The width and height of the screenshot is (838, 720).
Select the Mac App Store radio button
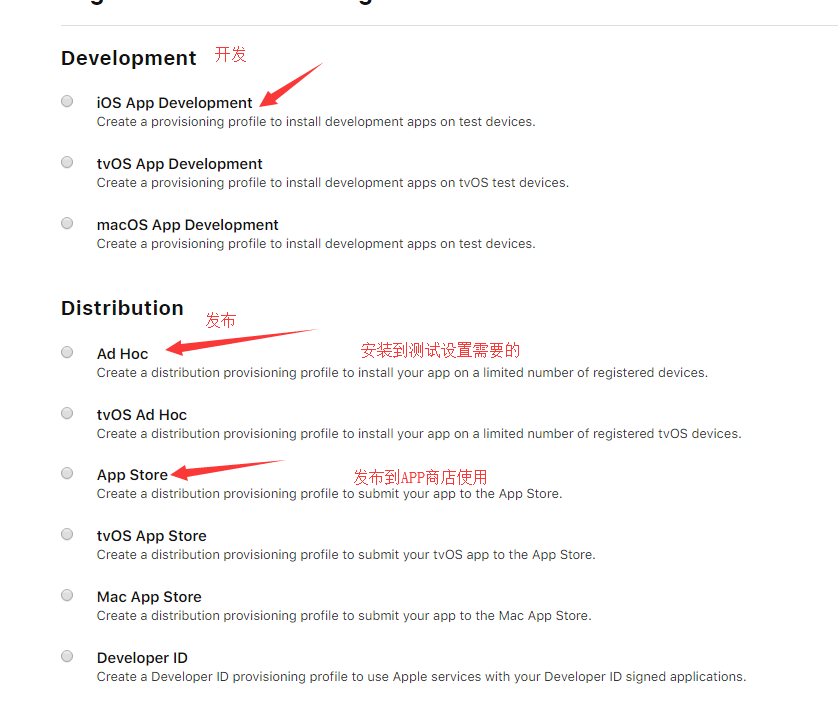pyautogui.click(x=66, y=594)
